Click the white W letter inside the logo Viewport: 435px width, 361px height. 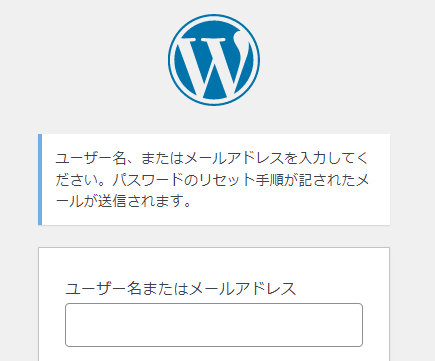coord(213,65)
